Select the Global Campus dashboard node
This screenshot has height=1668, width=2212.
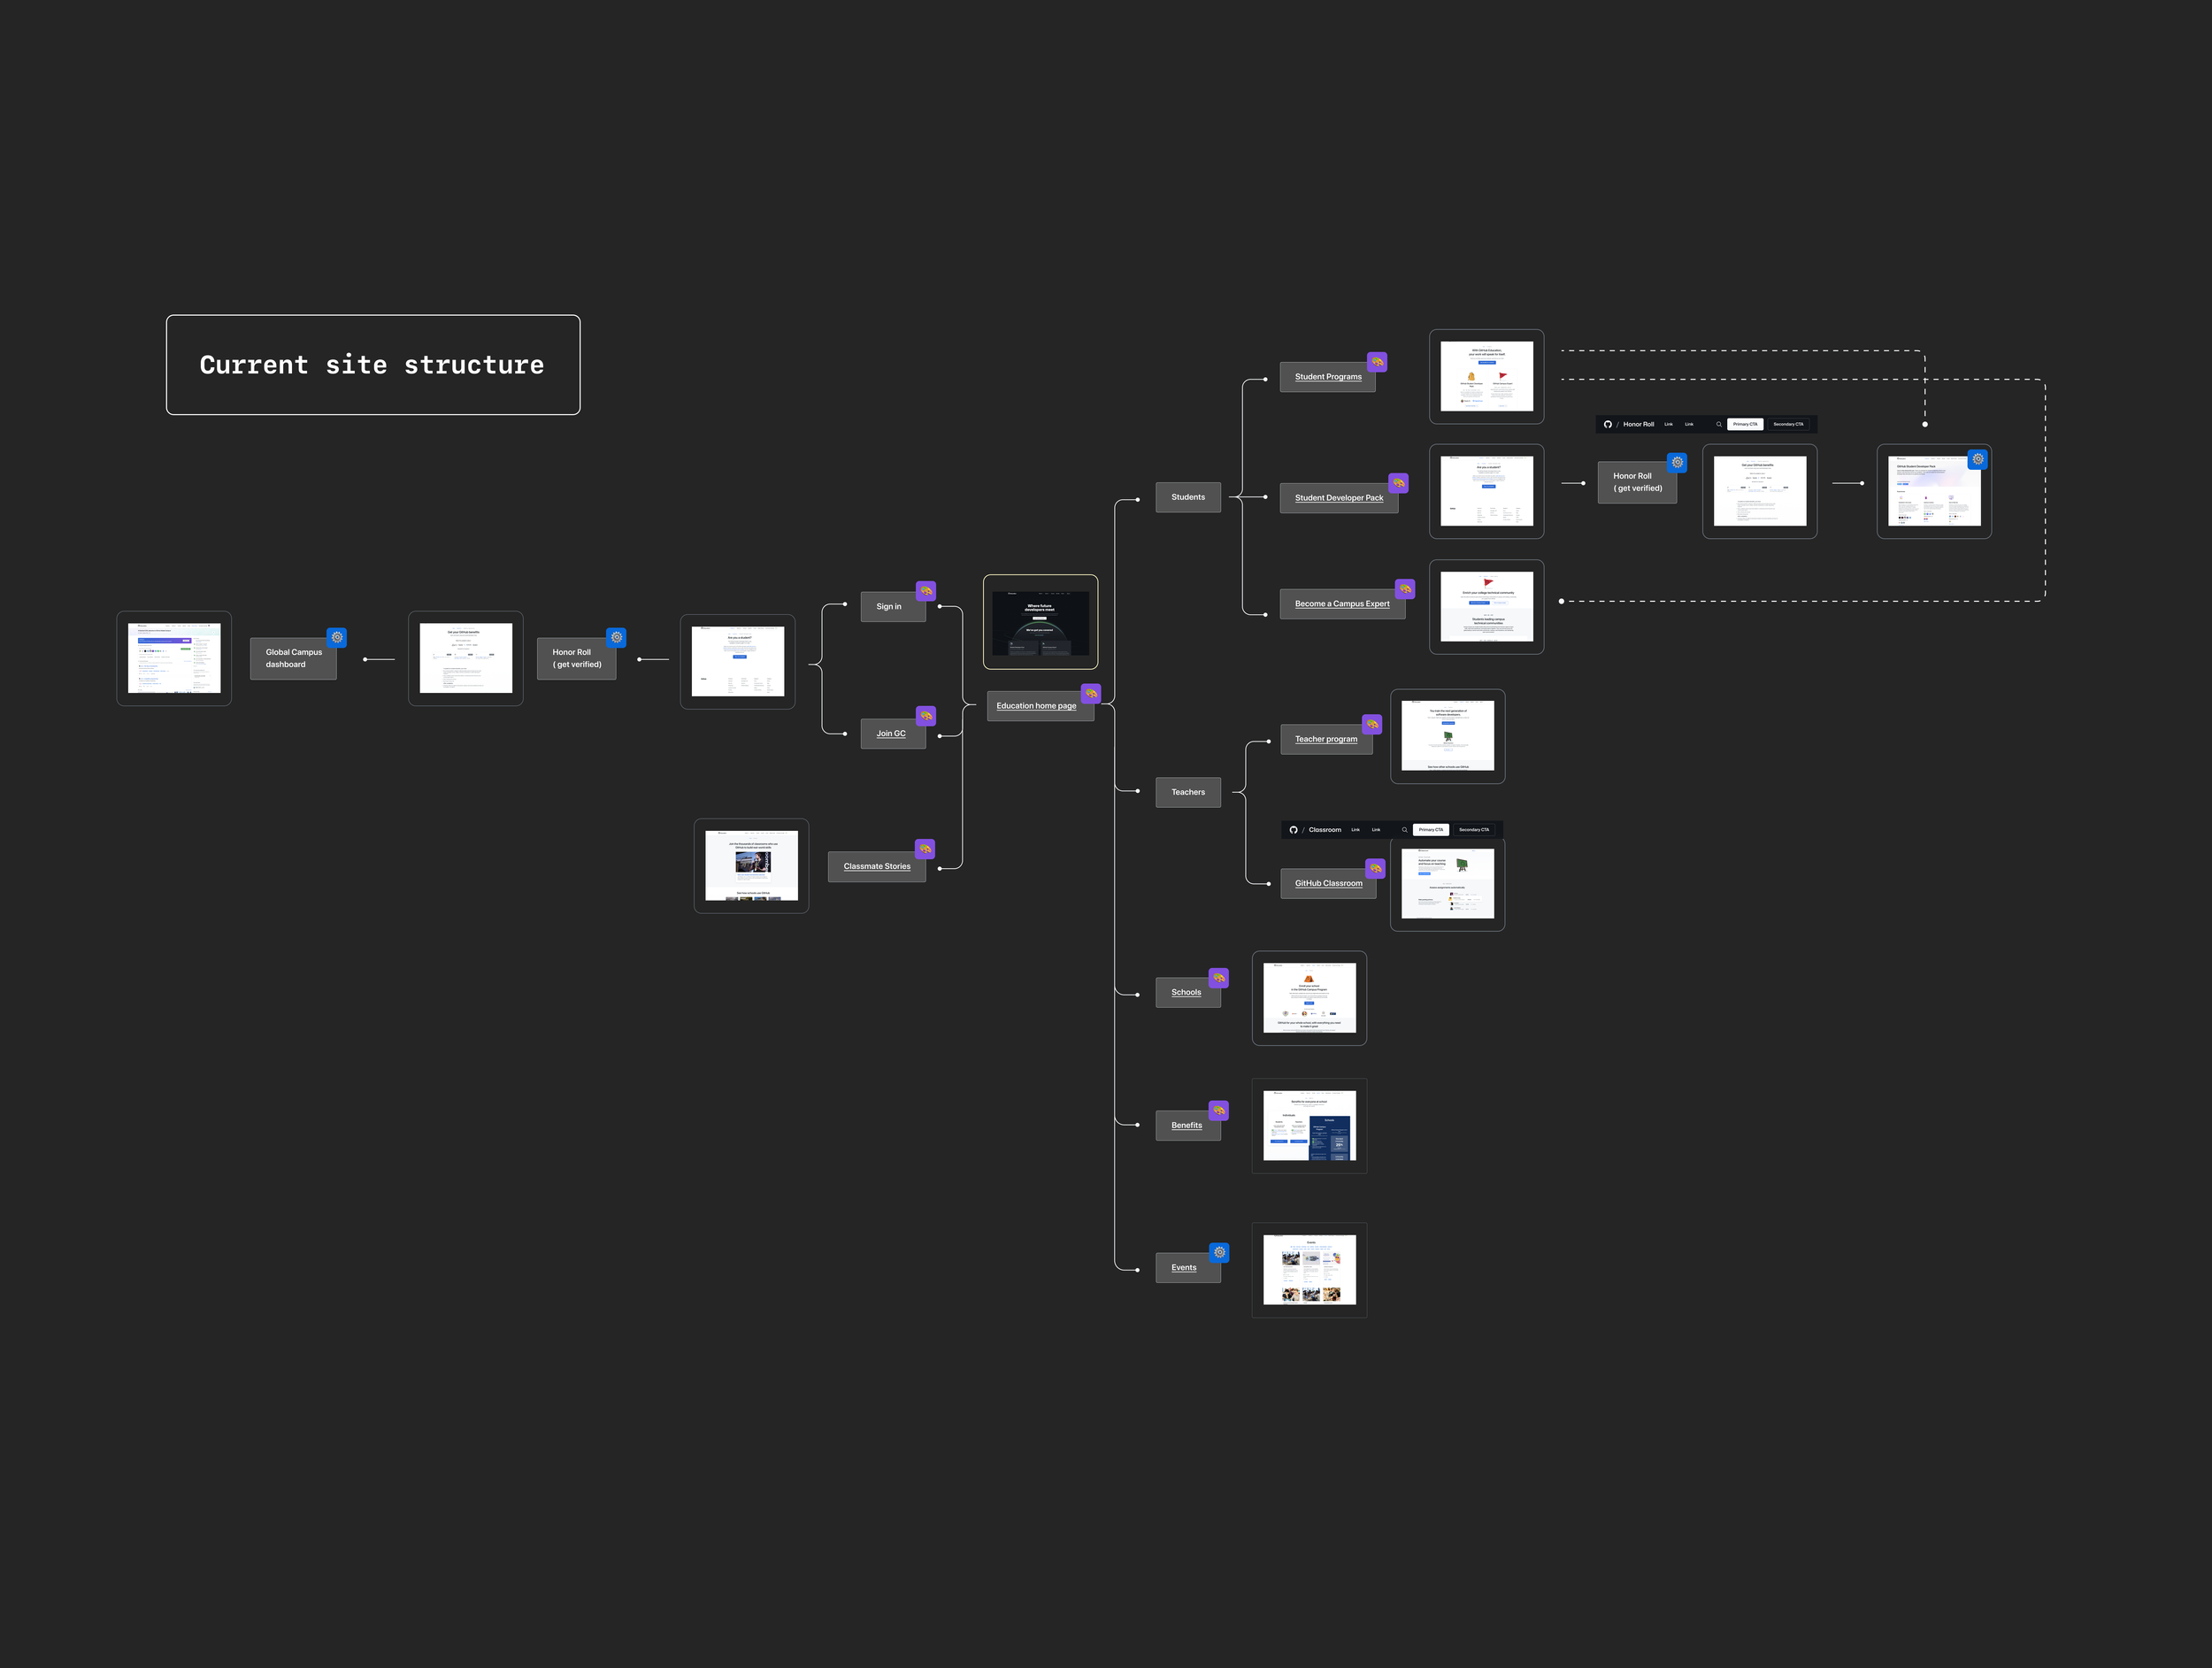pyautogui.click(x=293, y=658)
